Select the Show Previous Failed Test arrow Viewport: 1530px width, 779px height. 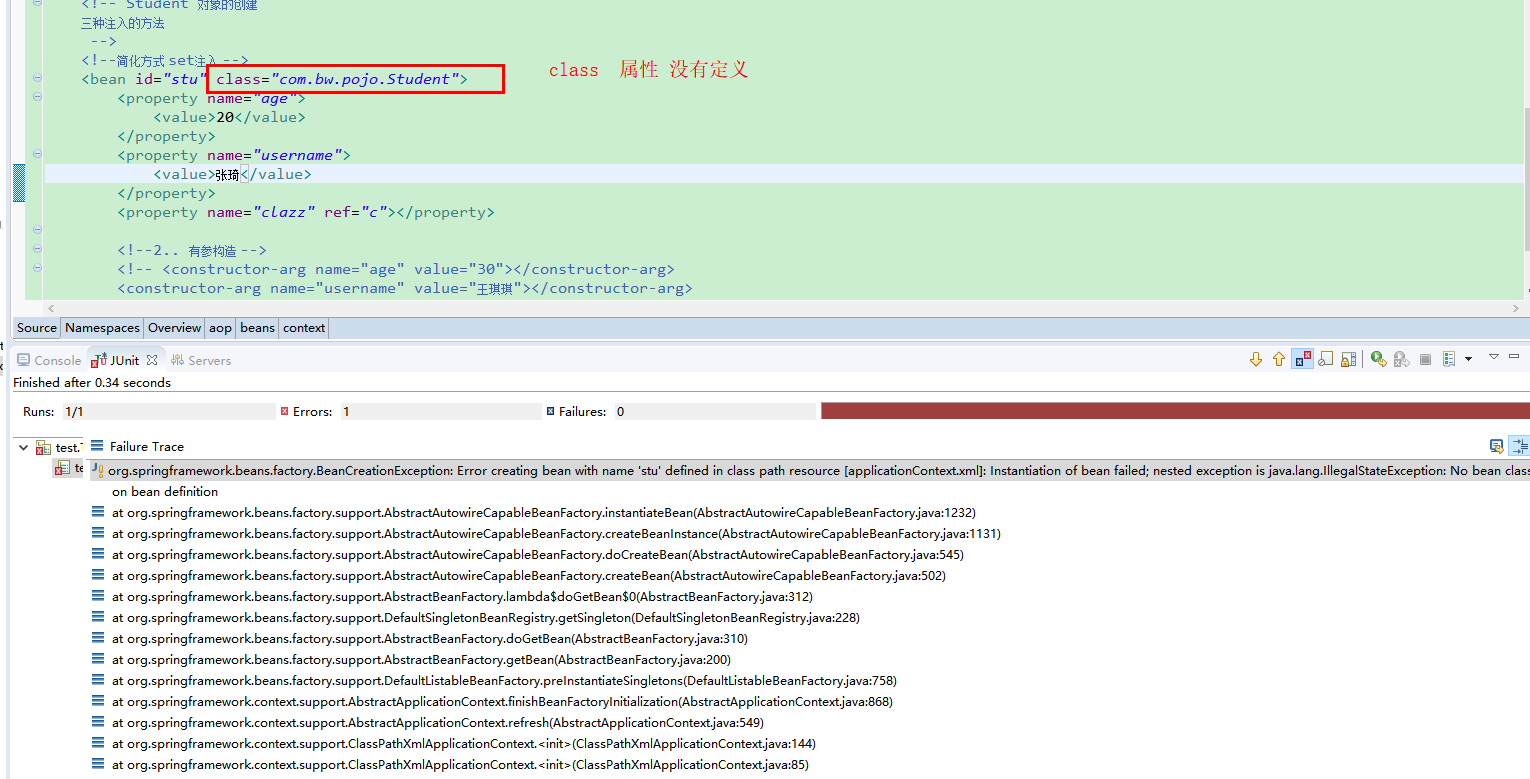point(1279,358)
